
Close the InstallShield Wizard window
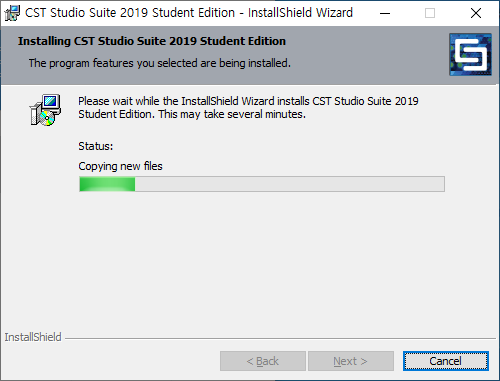(476, 13)
